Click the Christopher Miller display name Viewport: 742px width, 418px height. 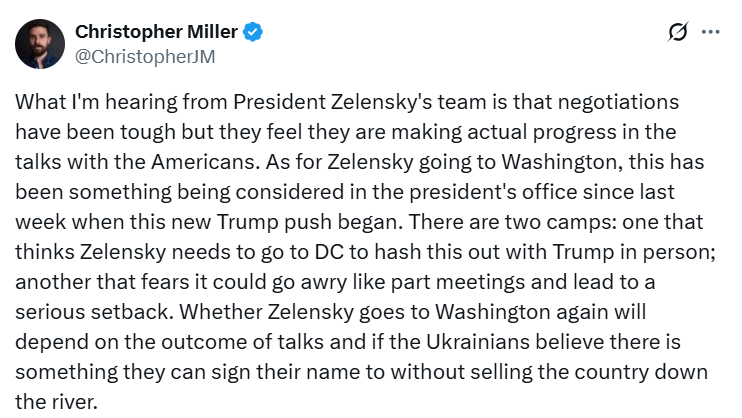(x=157, y=32)
